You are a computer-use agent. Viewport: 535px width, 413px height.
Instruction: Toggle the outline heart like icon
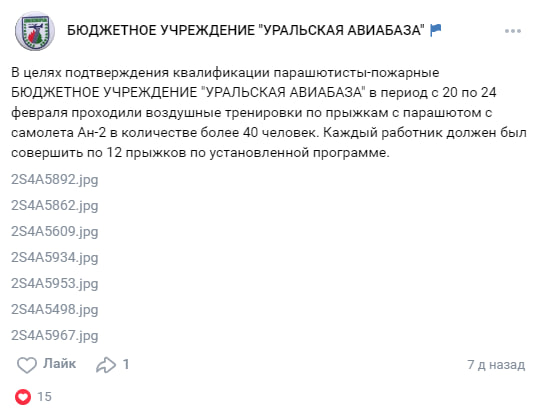tap(27, 365)
